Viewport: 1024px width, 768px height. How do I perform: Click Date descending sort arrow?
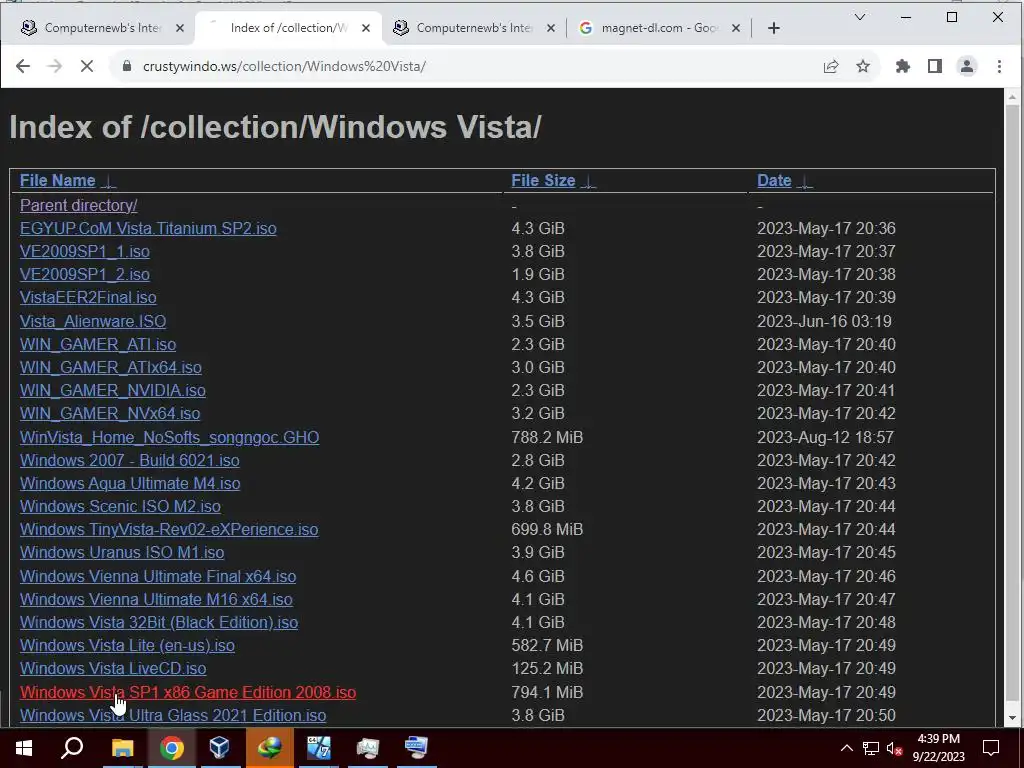click(x=805, y=182)
